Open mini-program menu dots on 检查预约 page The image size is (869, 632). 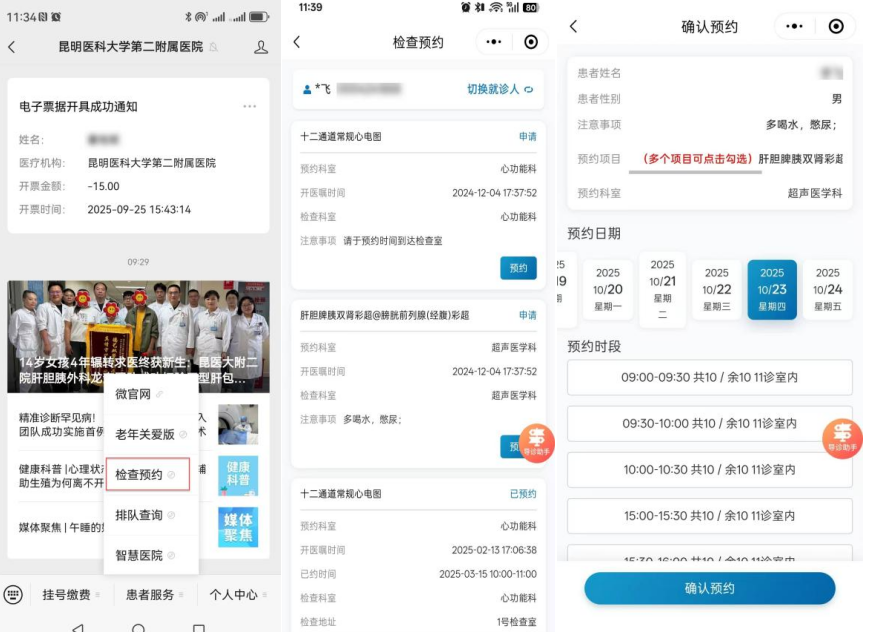point(493,42)
